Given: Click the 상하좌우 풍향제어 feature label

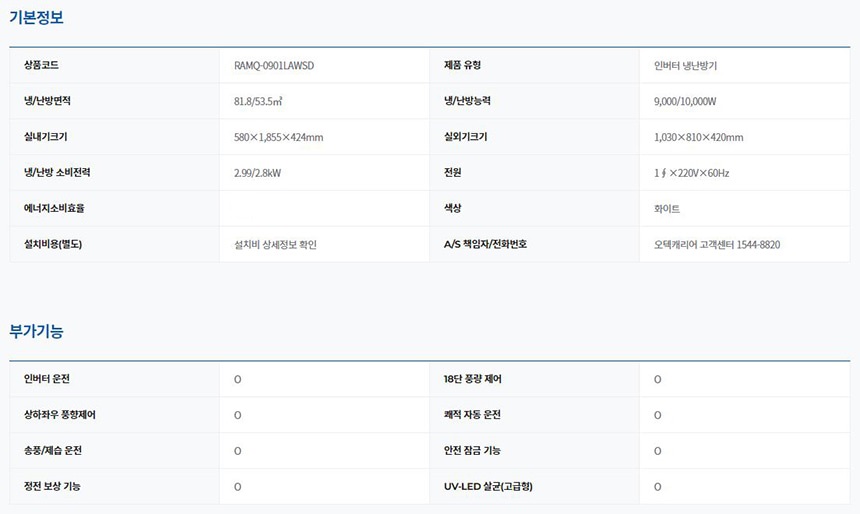Looking at the screenshot, I should tap(60, 415).
